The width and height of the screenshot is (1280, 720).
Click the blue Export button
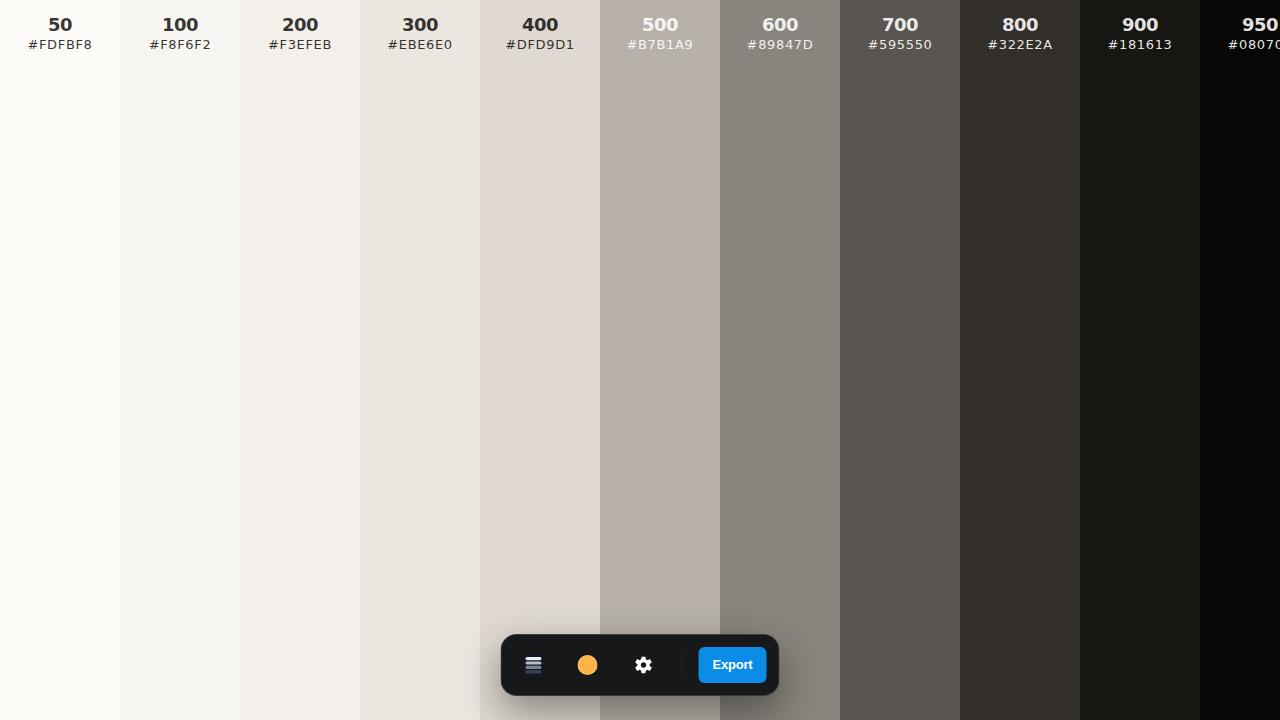pyautogui.click(x=732, y=665)
